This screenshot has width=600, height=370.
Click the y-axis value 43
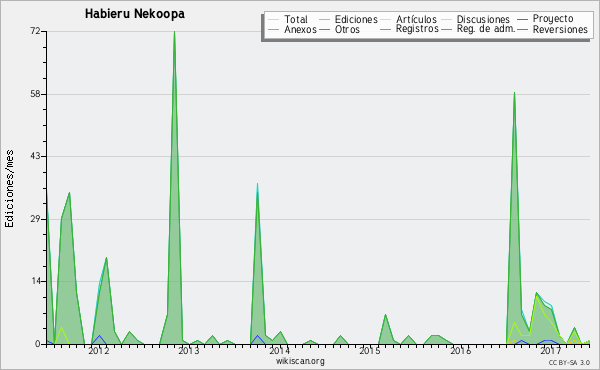36,156
